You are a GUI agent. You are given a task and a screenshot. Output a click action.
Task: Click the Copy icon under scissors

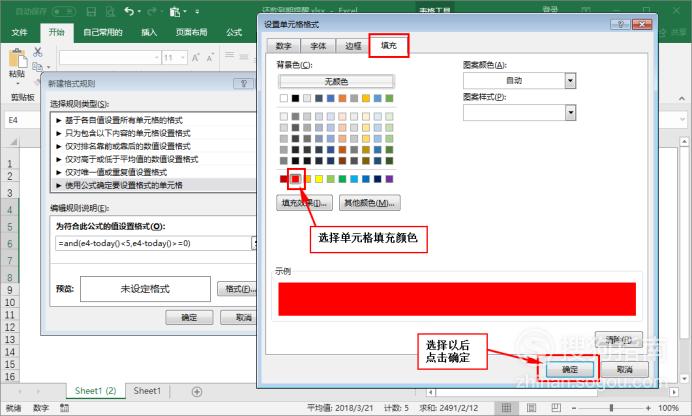pos(38,67)
